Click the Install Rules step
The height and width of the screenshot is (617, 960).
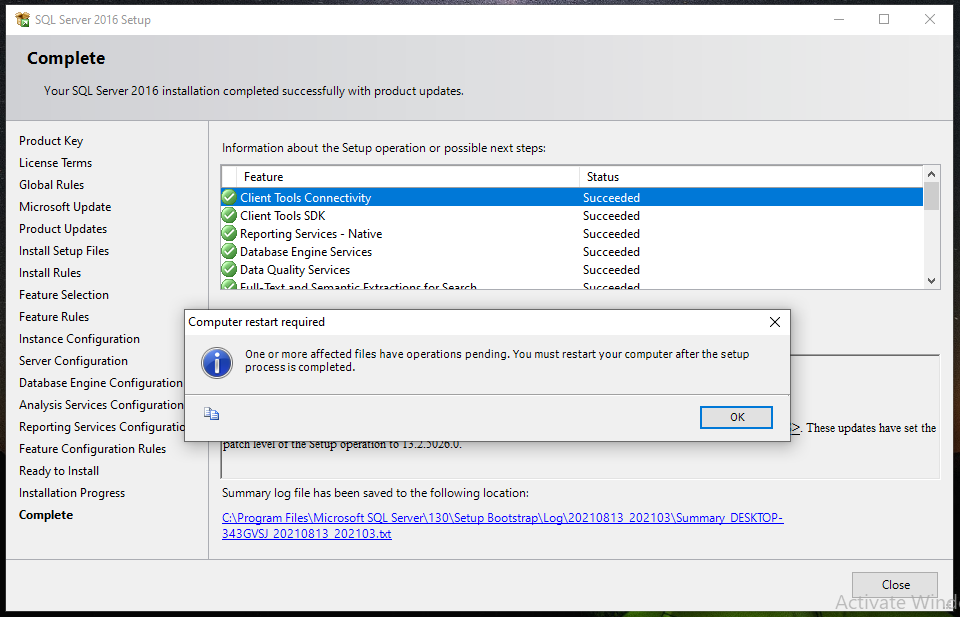tap(50, 273)
